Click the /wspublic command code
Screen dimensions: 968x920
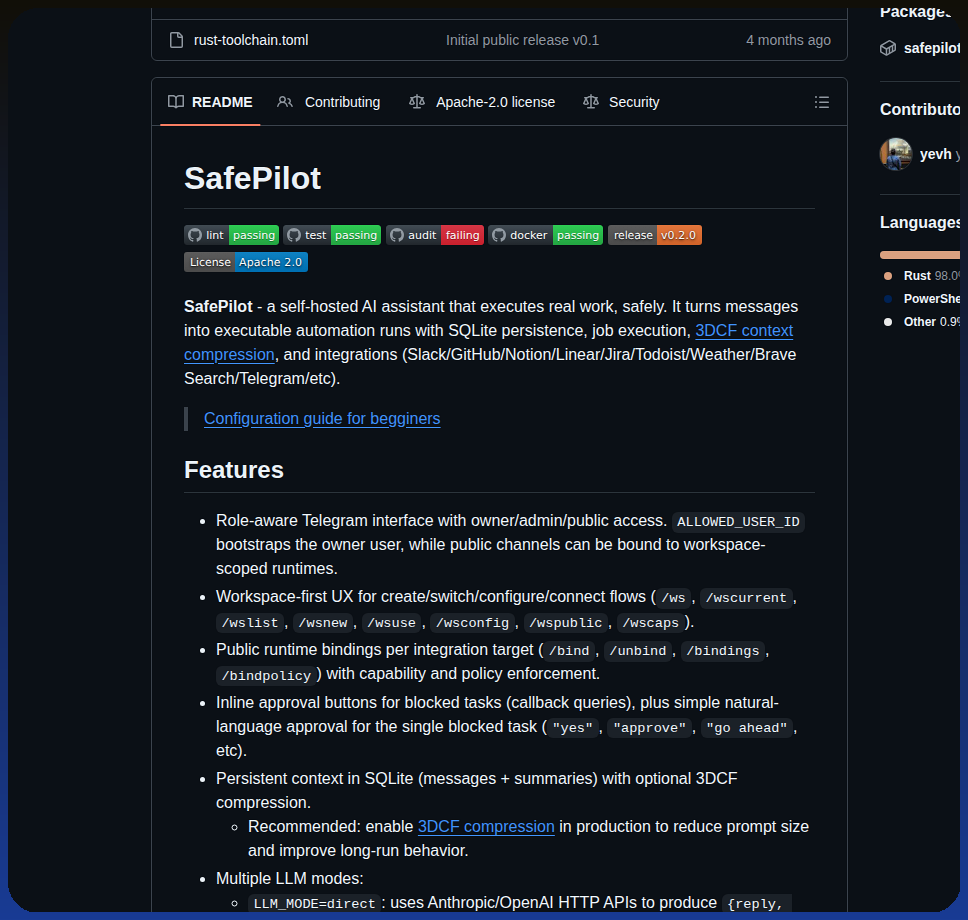pyautogui.click(x=565, y=623)
